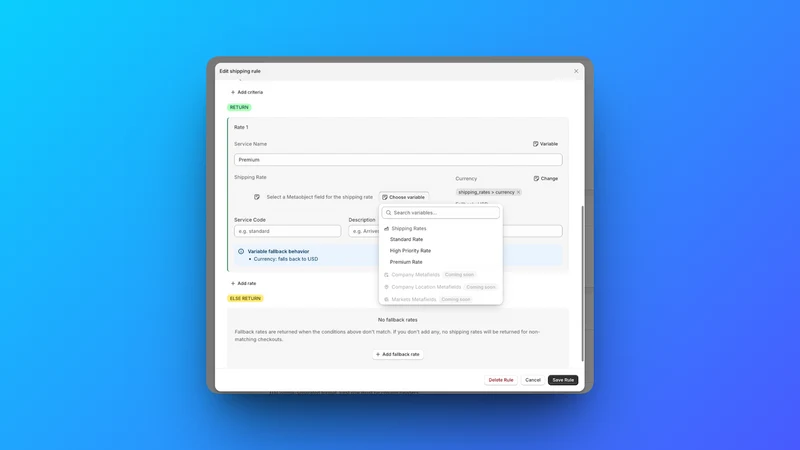
Task: Click Company Location Metafields entry
Action: (x=440, y=287)
